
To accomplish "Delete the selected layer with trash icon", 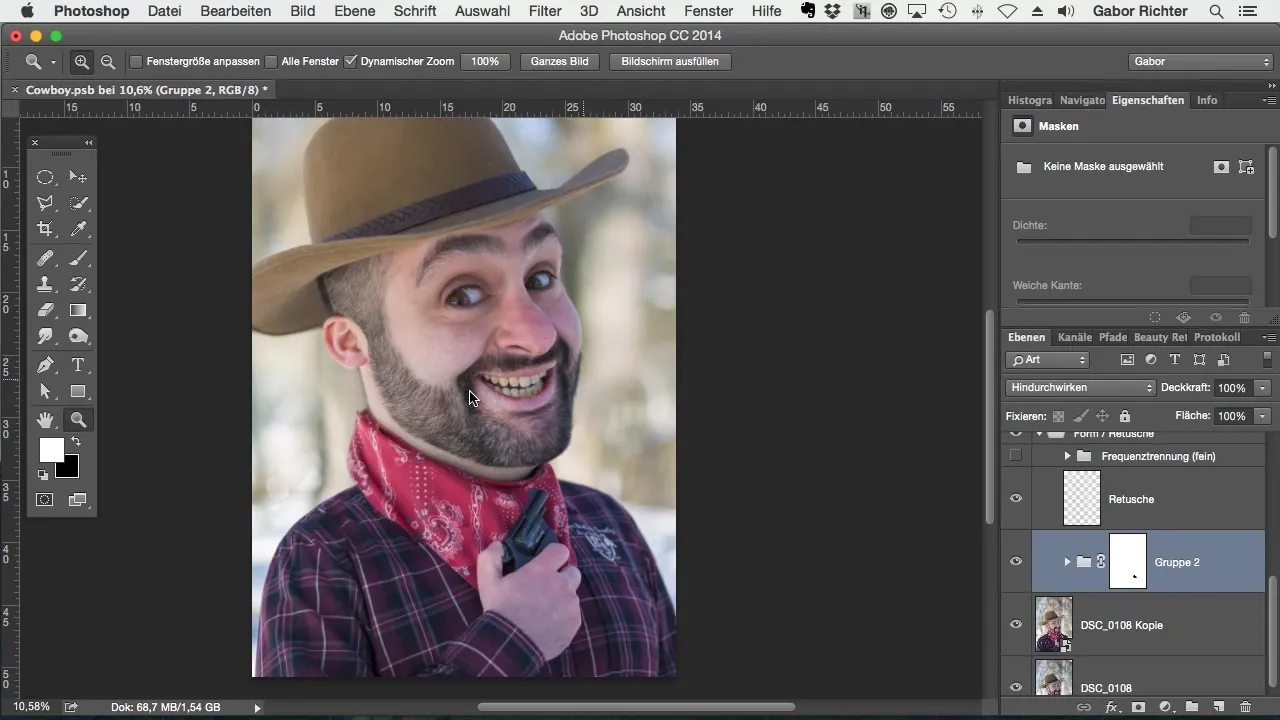I will click(1245, 707).
